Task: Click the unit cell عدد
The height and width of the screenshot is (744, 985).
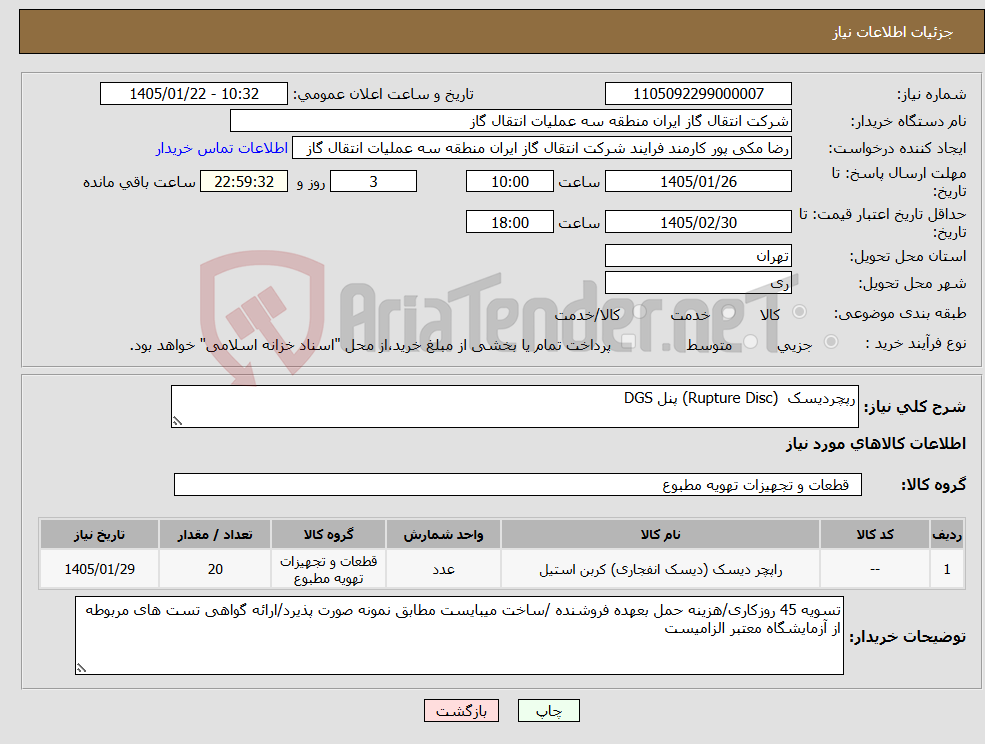Action: click(x=444, y=569)
